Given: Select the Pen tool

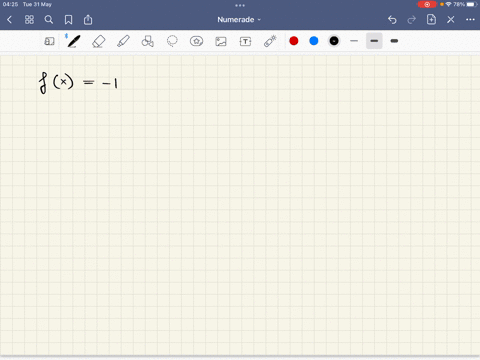Looking at the screenshot, I should (74, 41).
